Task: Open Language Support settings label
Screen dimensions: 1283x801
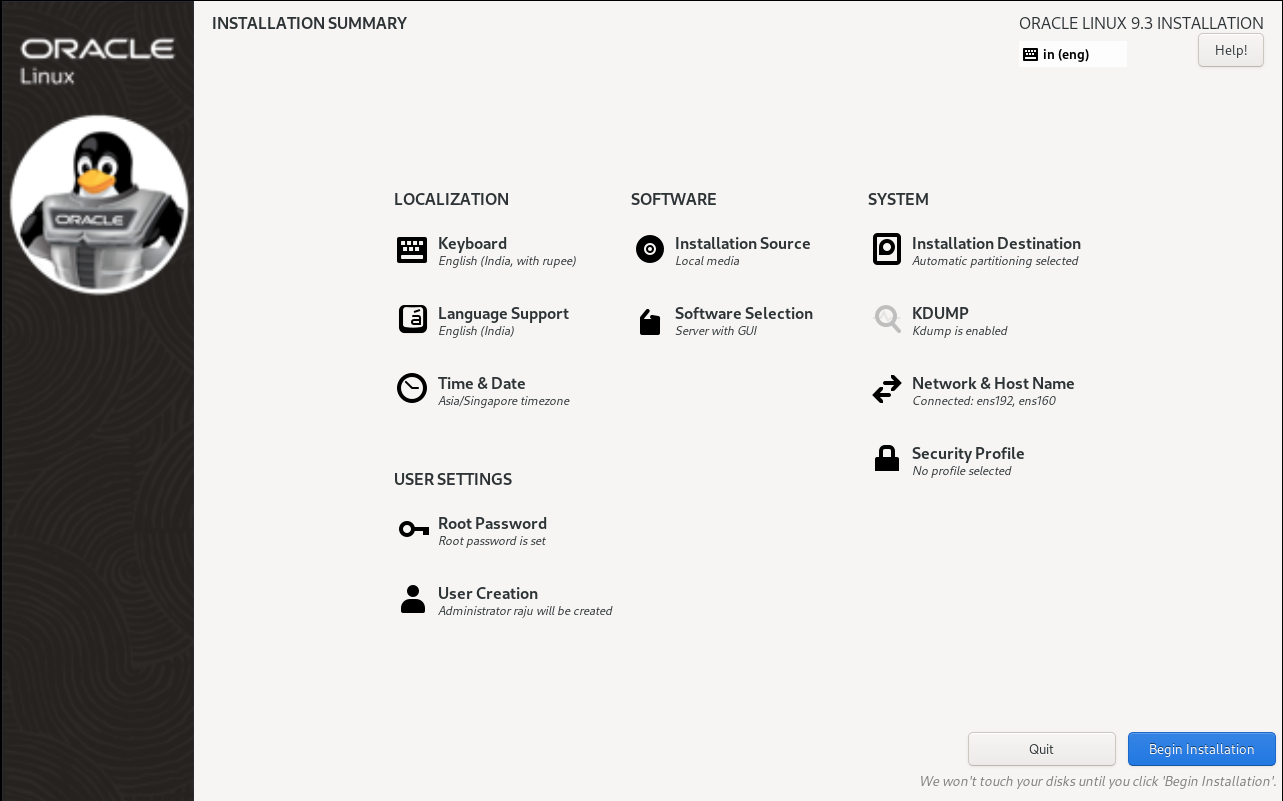Action: point(503,313)
